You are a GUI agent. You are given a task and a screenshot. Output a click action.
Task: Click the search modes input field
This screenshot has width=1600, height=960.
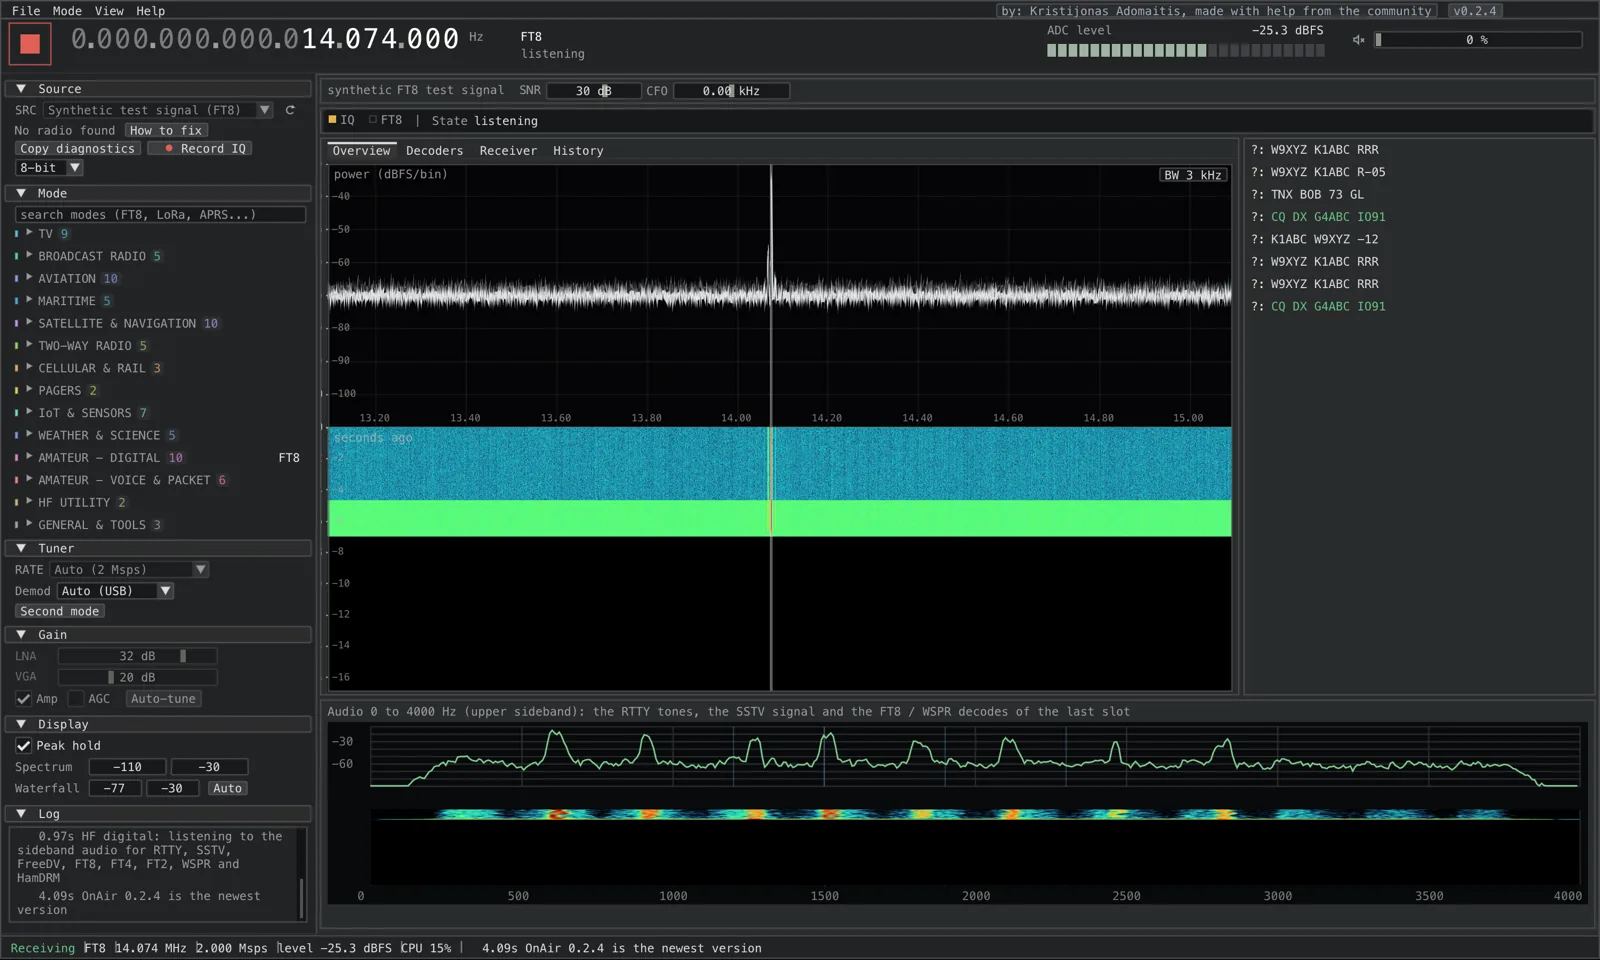point(160,214)
